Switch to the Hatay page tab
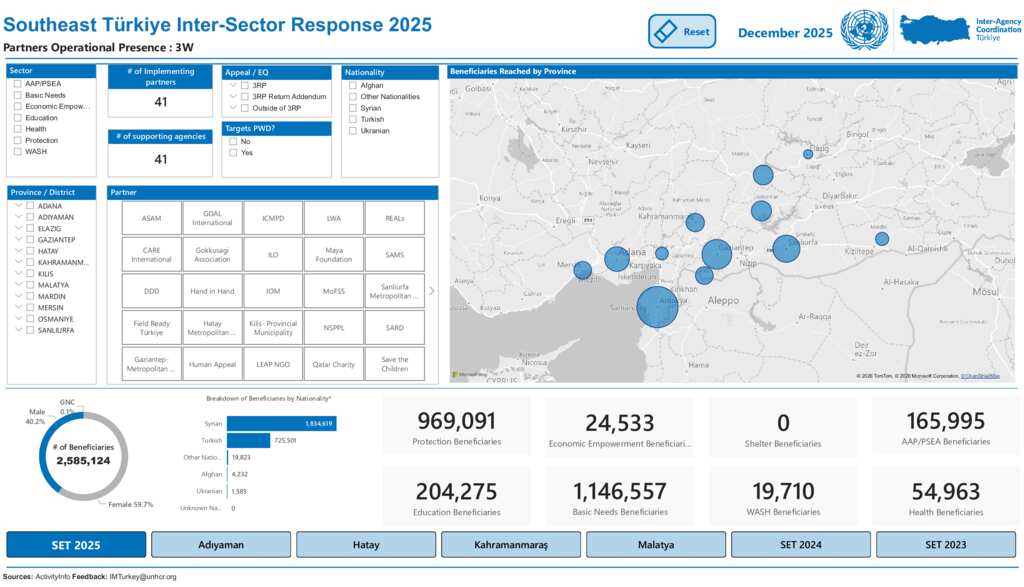1024x587 pixels. tap(366, 545)
